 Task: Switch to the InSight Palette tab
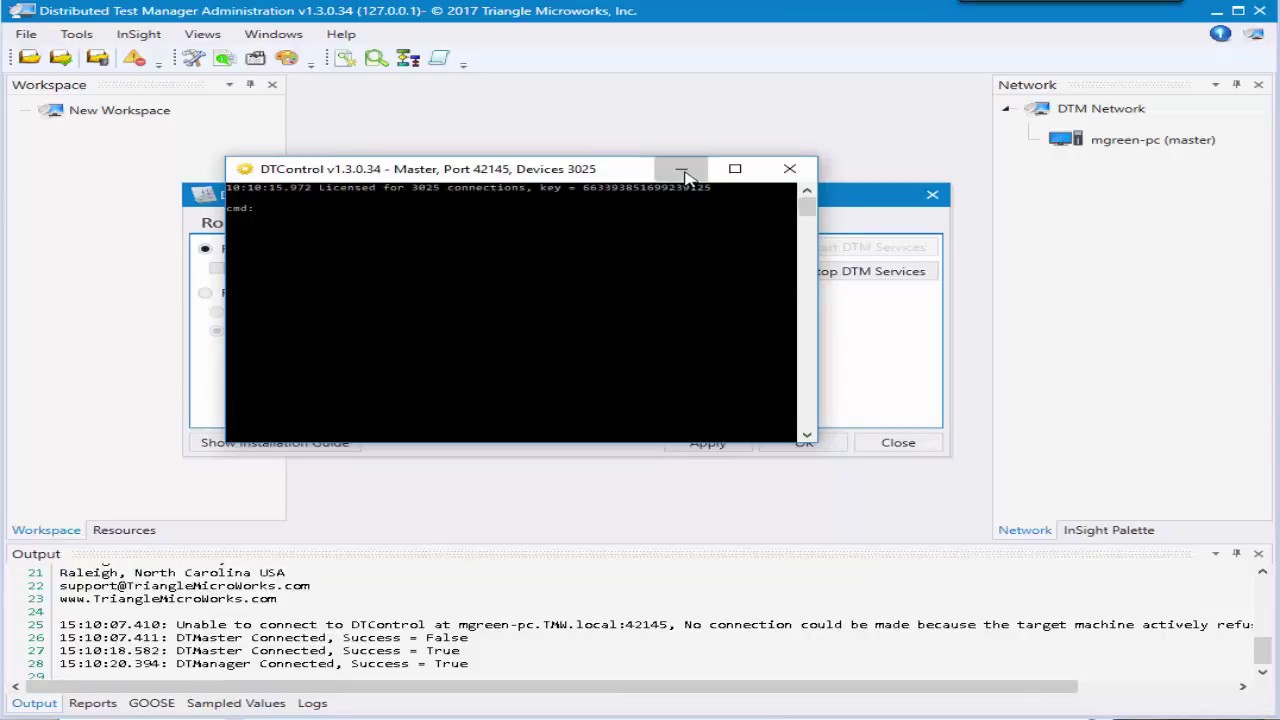coord(1108,530)
